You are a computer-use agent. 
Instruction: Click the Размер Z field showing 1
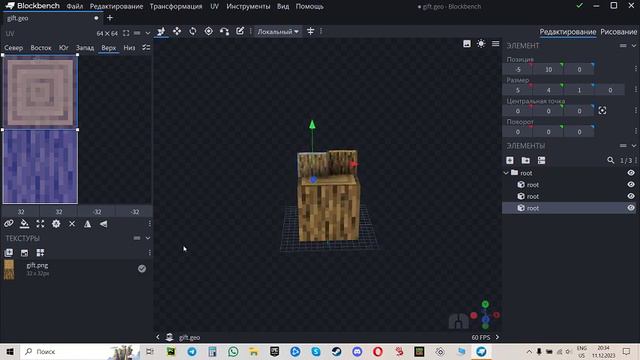click(x=579, y=90)
